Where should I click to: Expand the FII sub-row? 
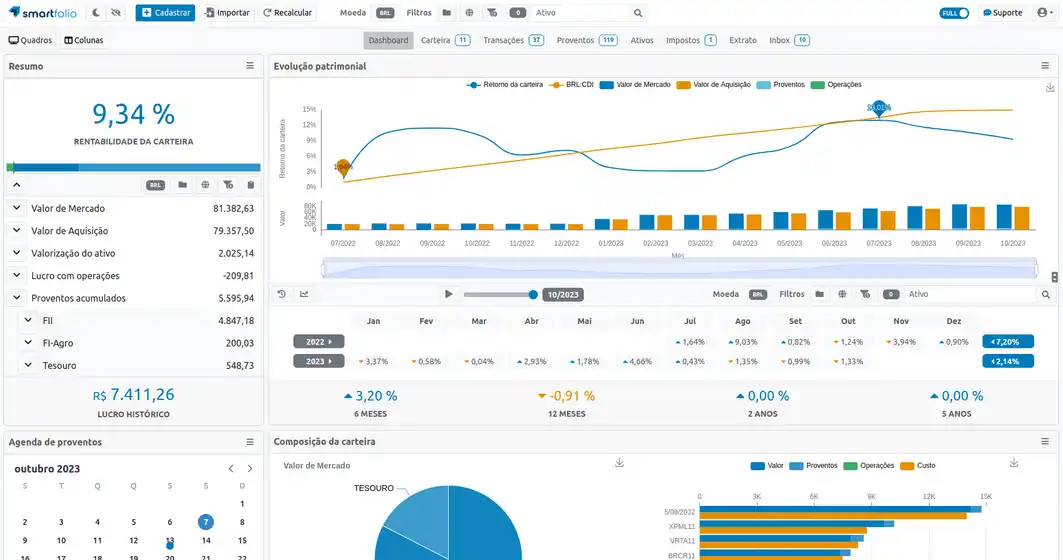pos(28,320)
